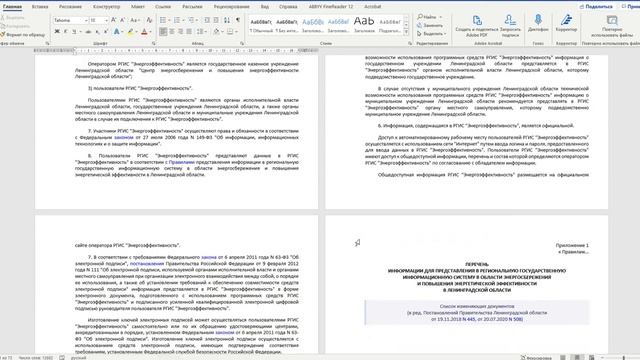640x360 pixels.
Task: Apply the large Aab Заголовок title style
Action: pos(364,26)
